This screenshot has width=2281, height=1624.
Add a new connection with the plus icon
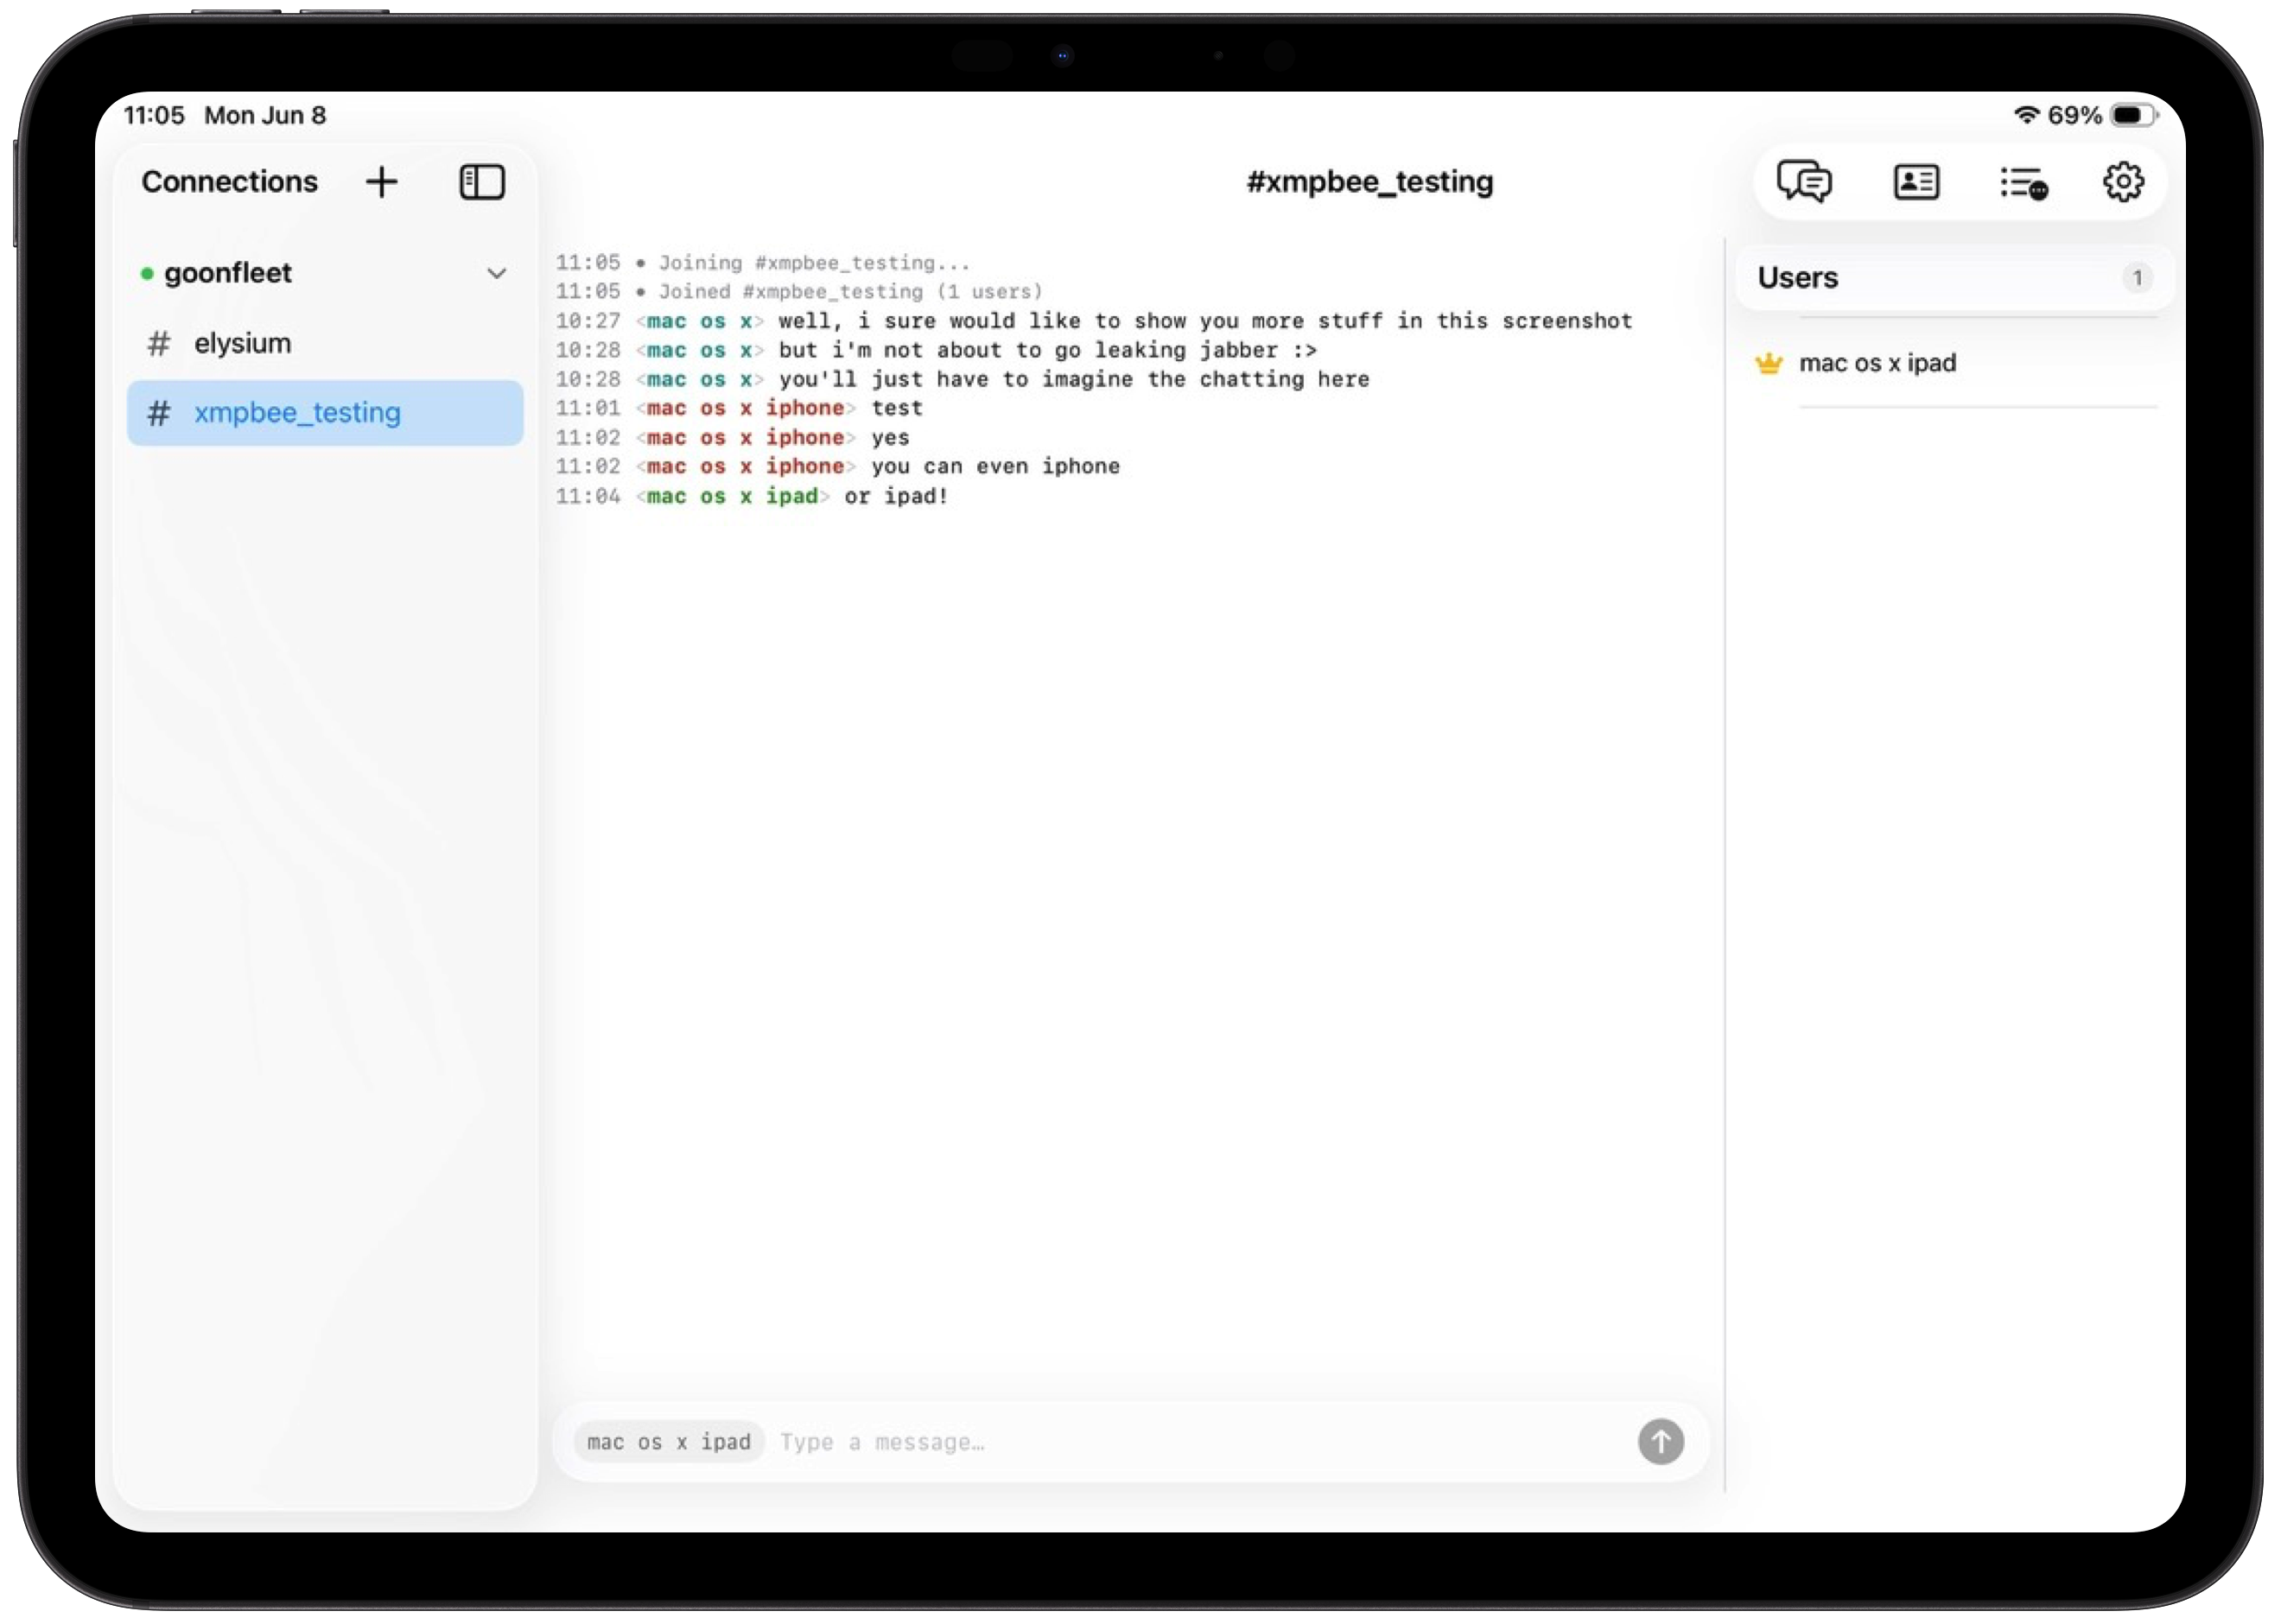tap(381, 182)
